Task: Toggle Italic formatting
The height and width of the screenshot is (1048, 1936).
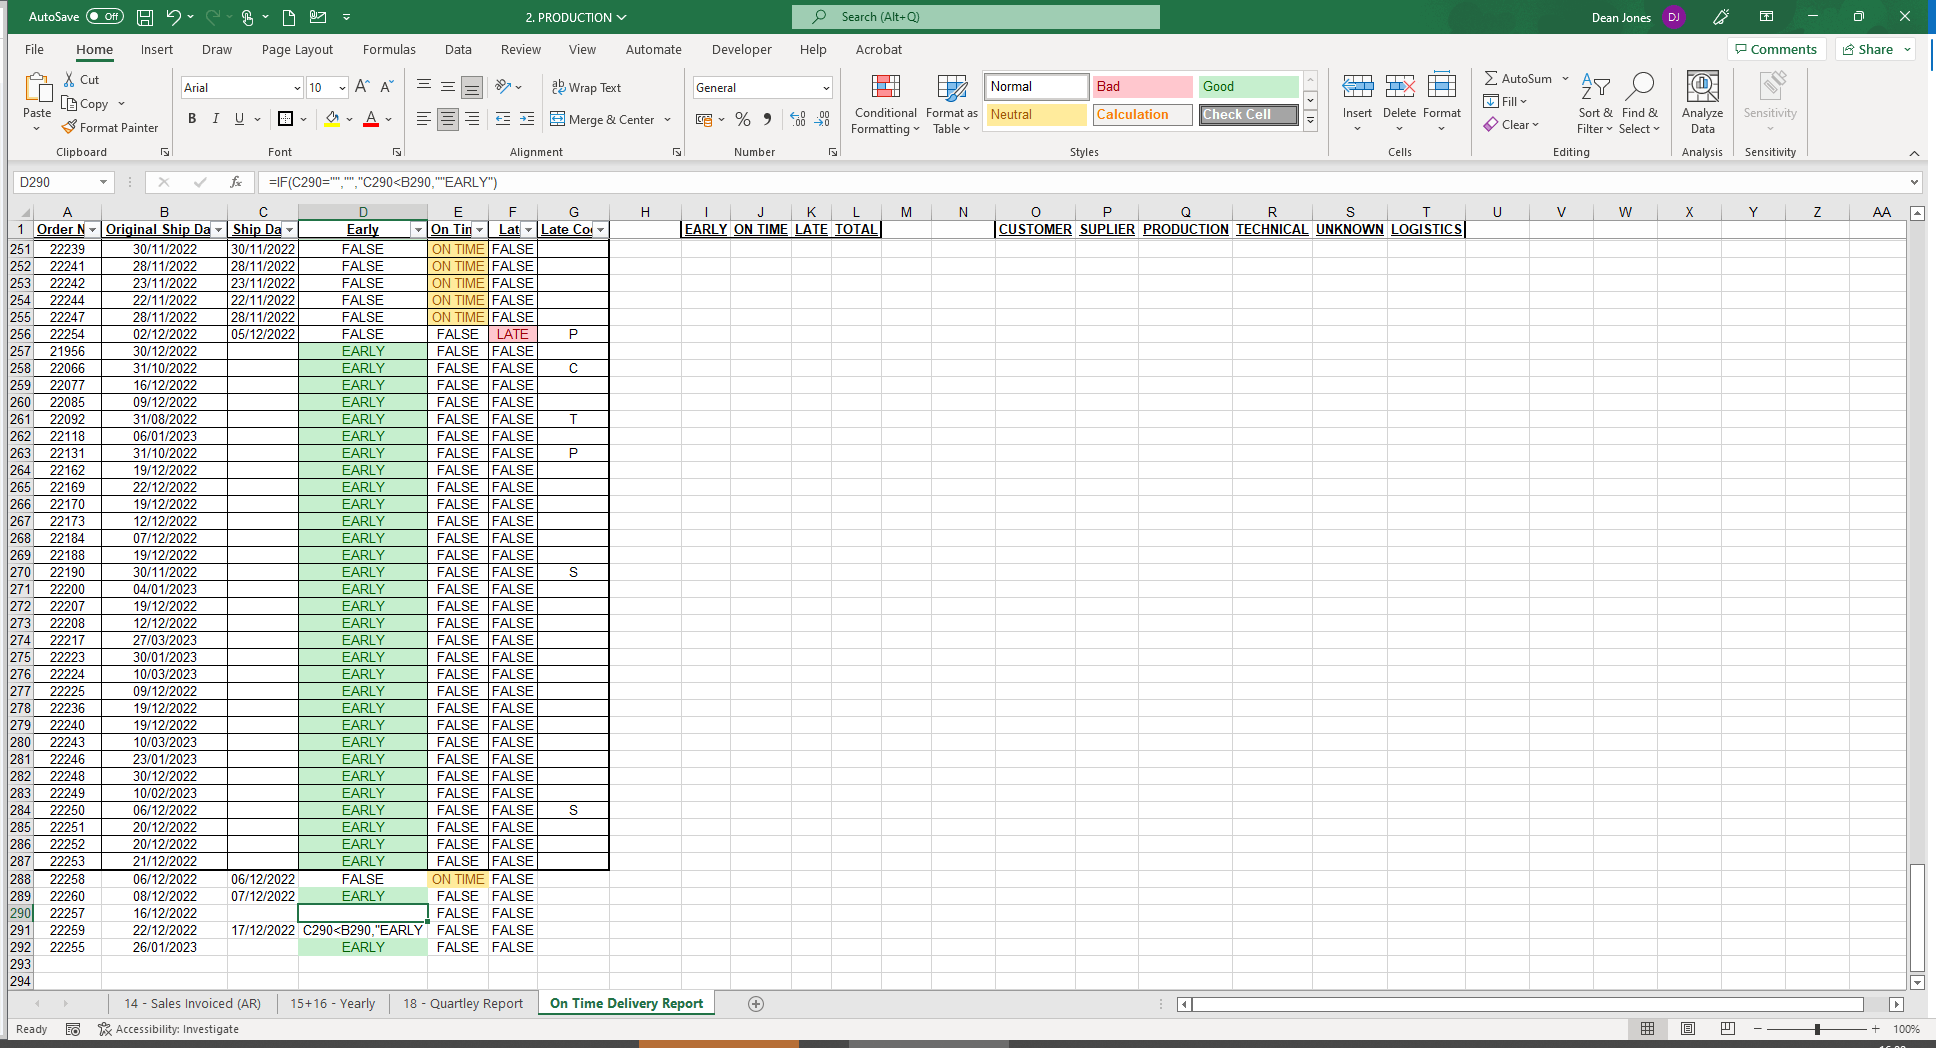Action: (x=216, y=119)
